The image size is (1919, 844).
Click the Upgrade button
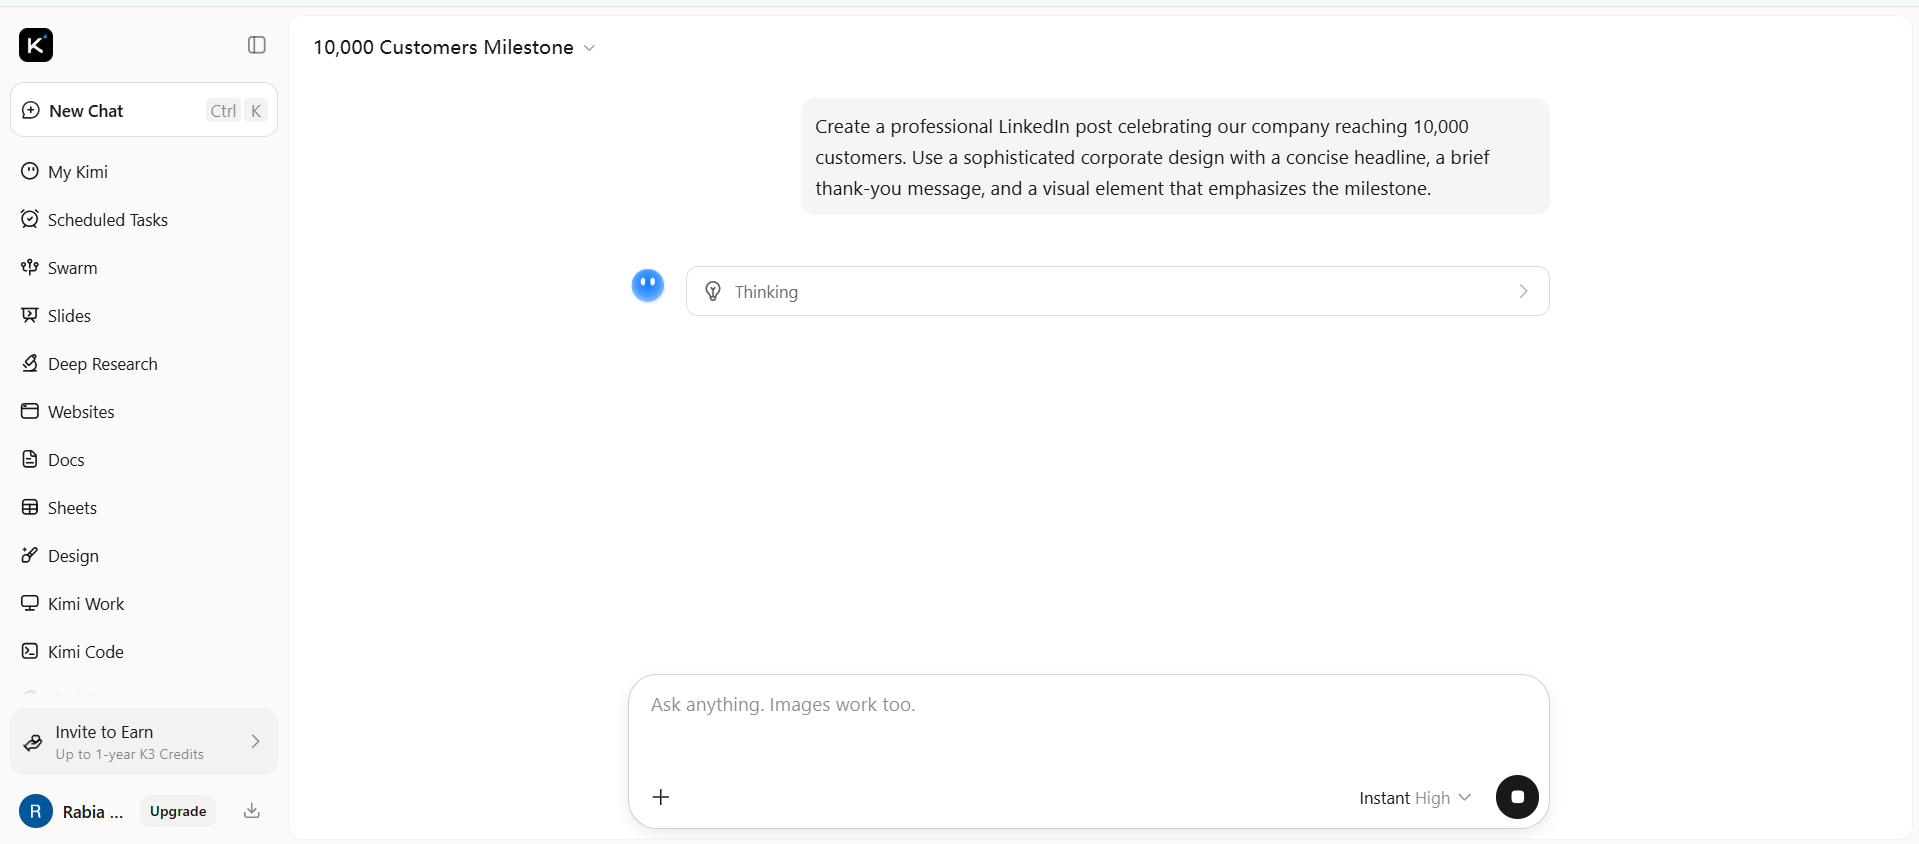pos(178,811)
